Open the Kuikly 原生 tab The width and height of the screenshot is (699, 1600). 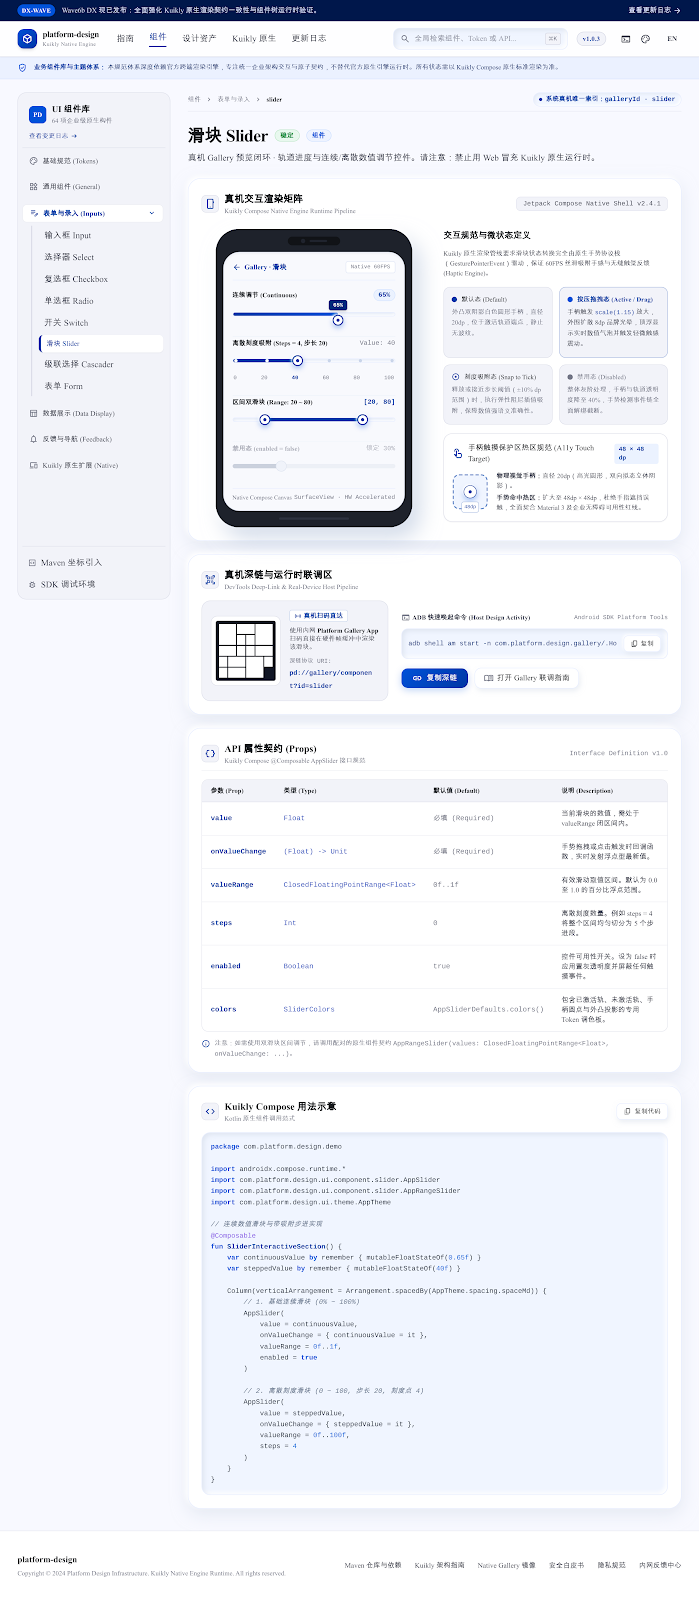tap(254, 38)
